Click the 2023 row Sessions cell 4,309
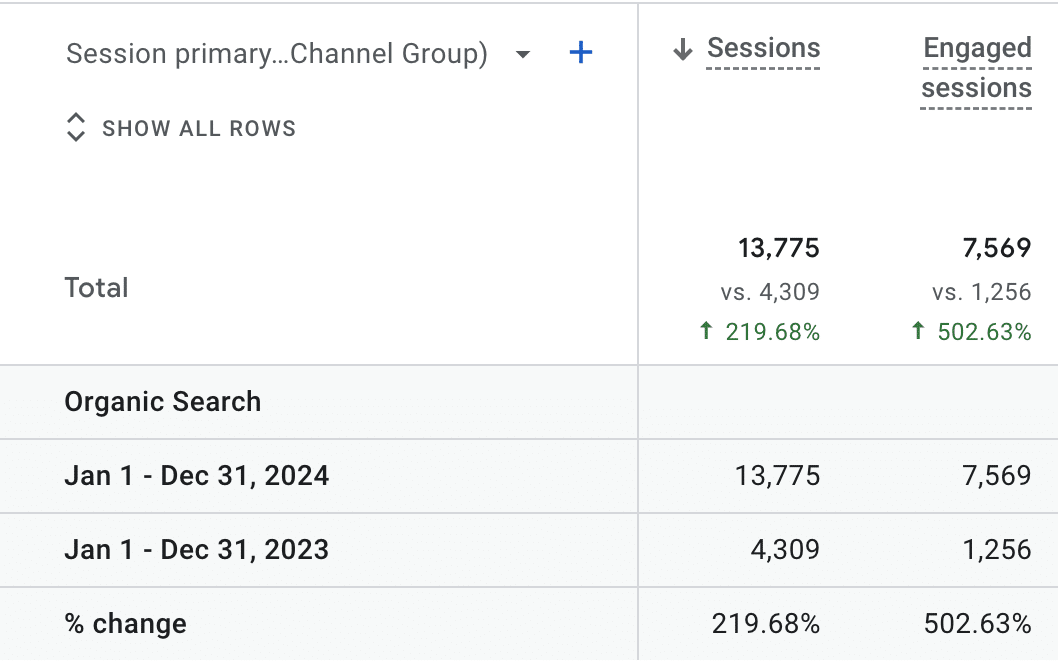Screen dimensions: 1058x664 [778, 550]
